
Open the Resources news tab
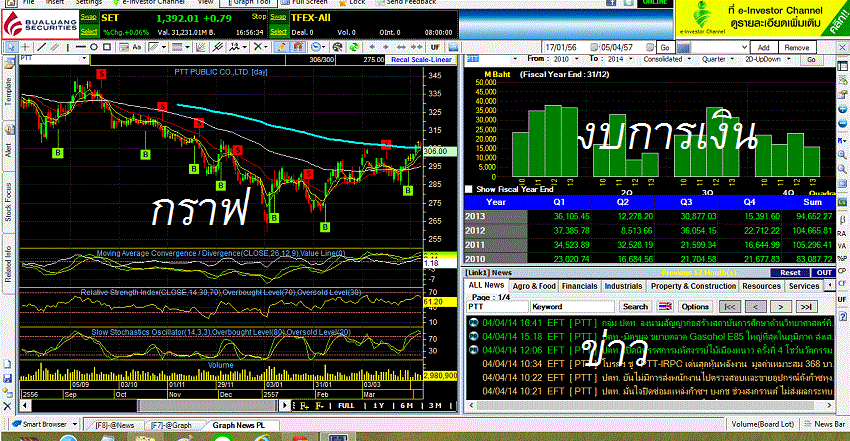762,286
